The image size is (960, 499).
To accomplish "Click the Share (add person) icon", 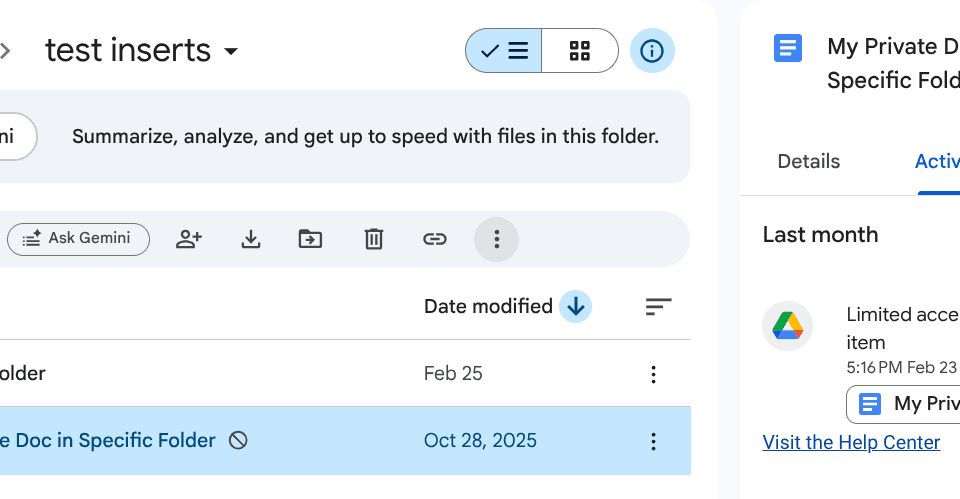I will click(189, 239).
